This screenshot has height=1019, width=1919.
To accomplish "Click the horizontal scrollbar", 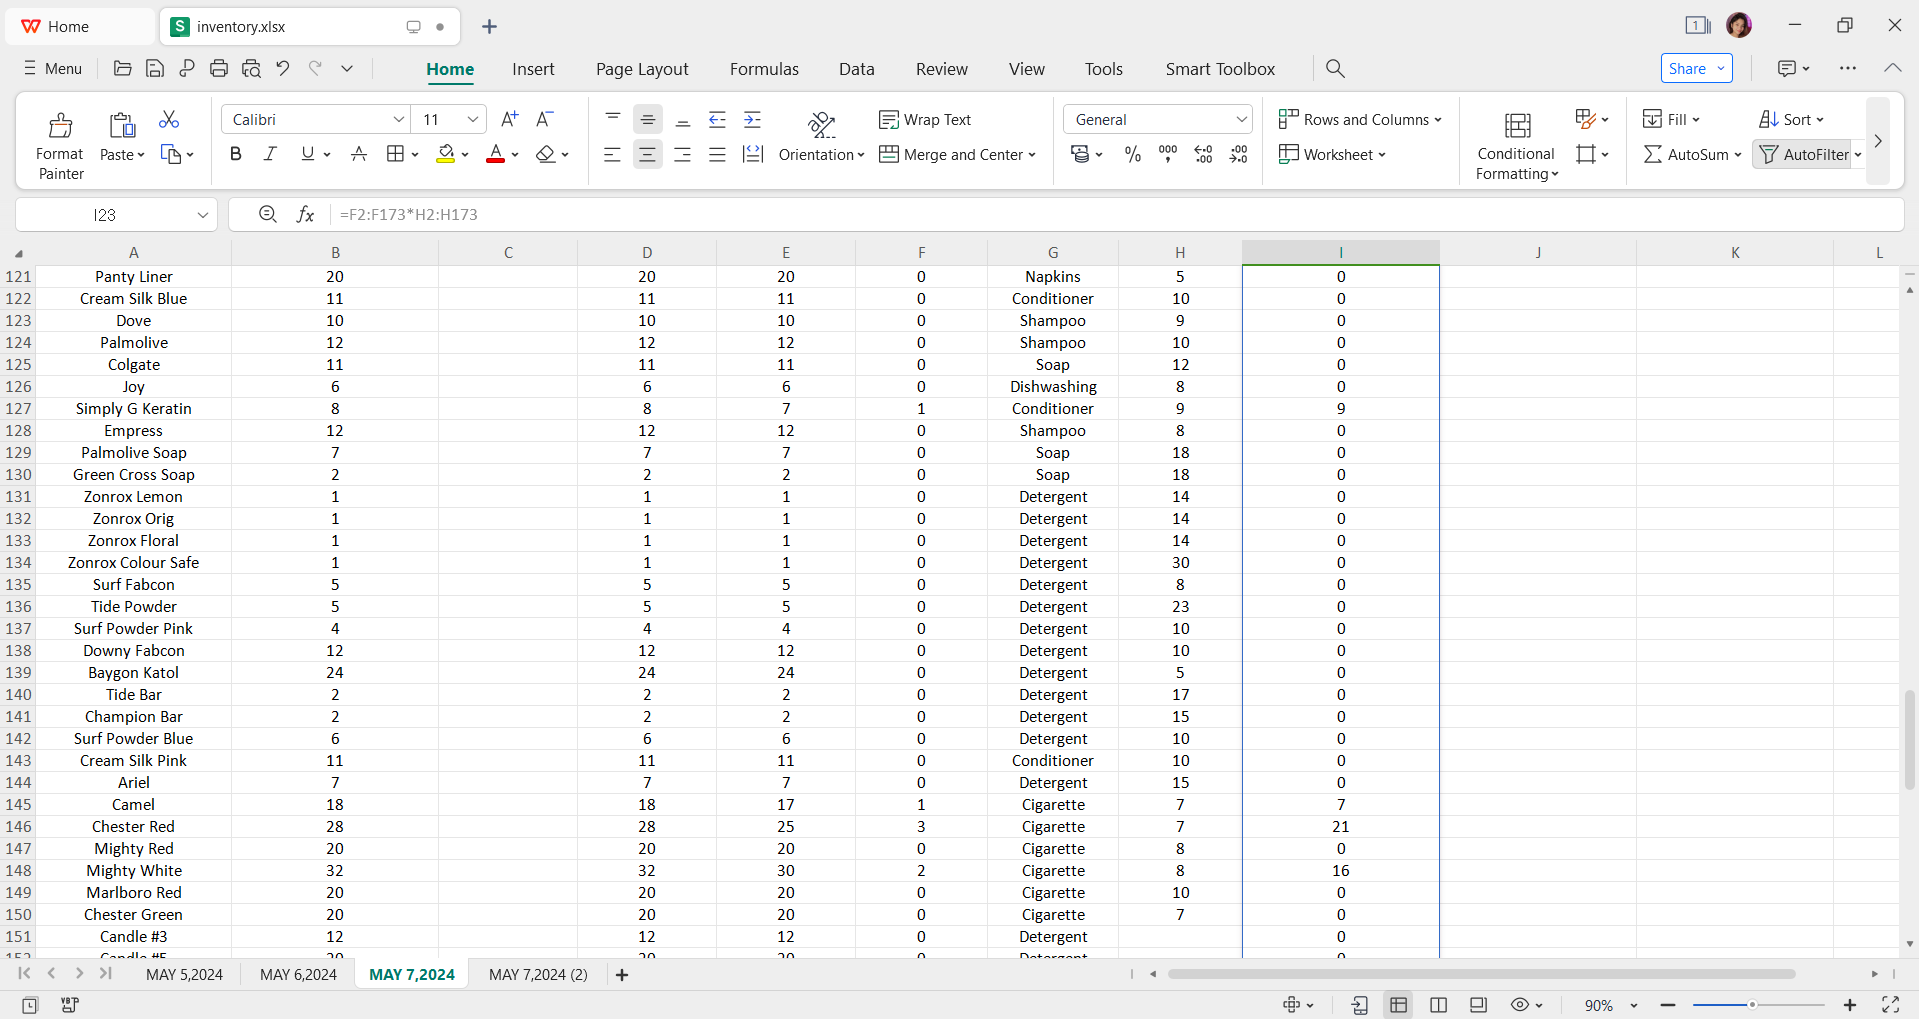I will click(1481, 974).
